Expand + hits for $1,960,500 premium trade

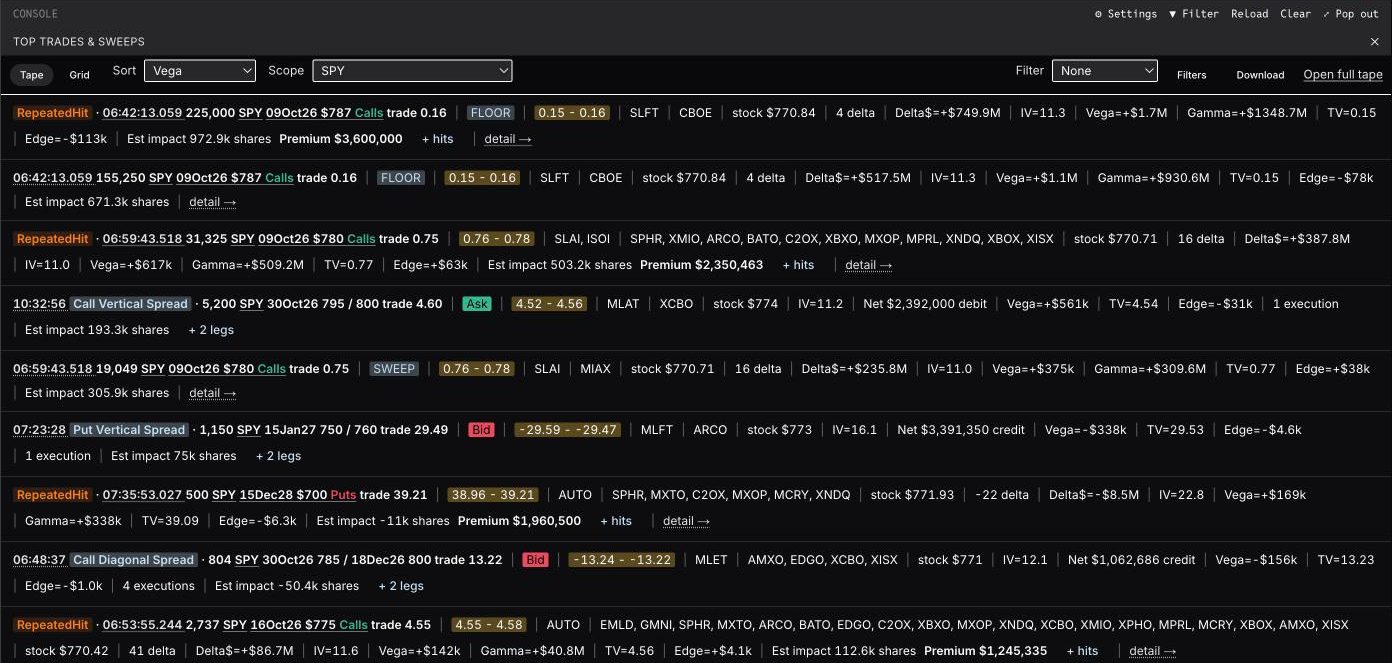616,521
